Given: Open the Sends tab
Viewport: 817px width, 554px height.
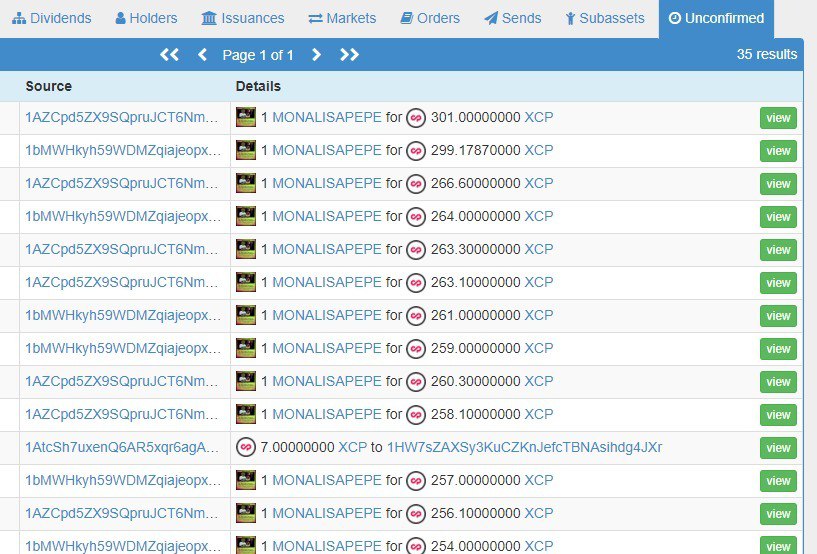Looking at the screenshot, I should click(513, 18).
